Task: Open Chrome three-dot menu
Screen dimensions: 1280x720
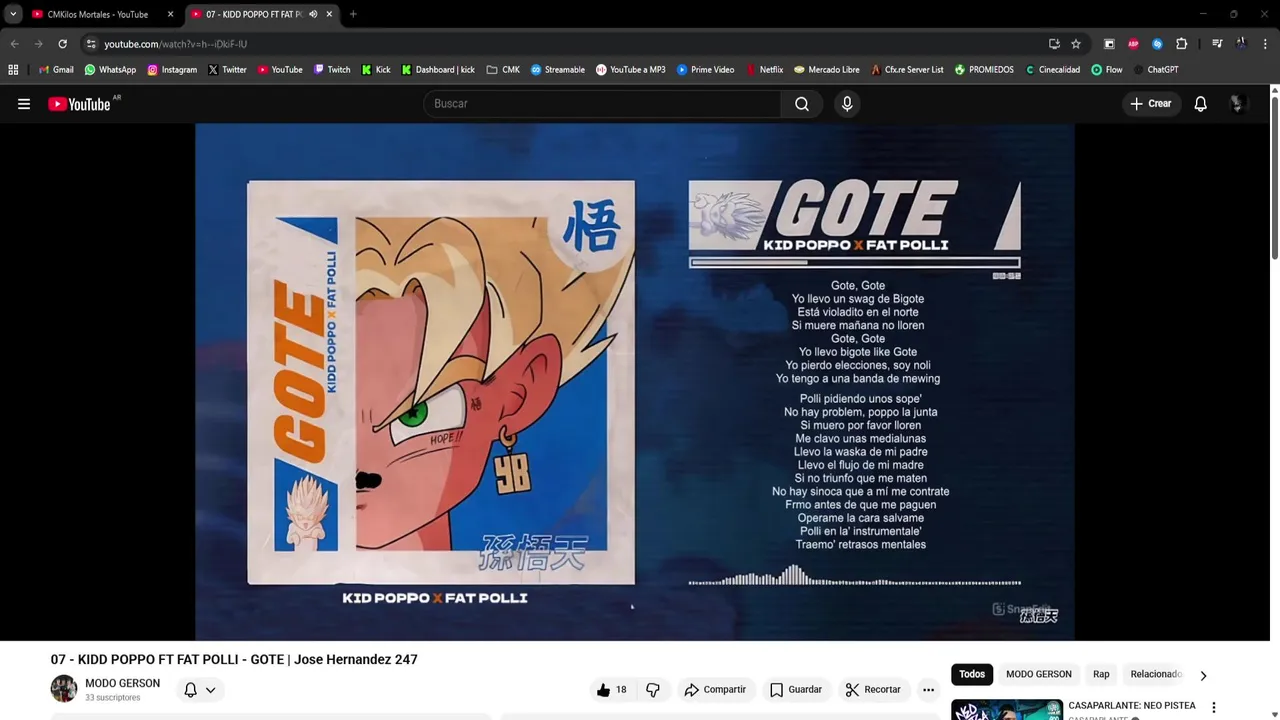Action: point(1265,44)
